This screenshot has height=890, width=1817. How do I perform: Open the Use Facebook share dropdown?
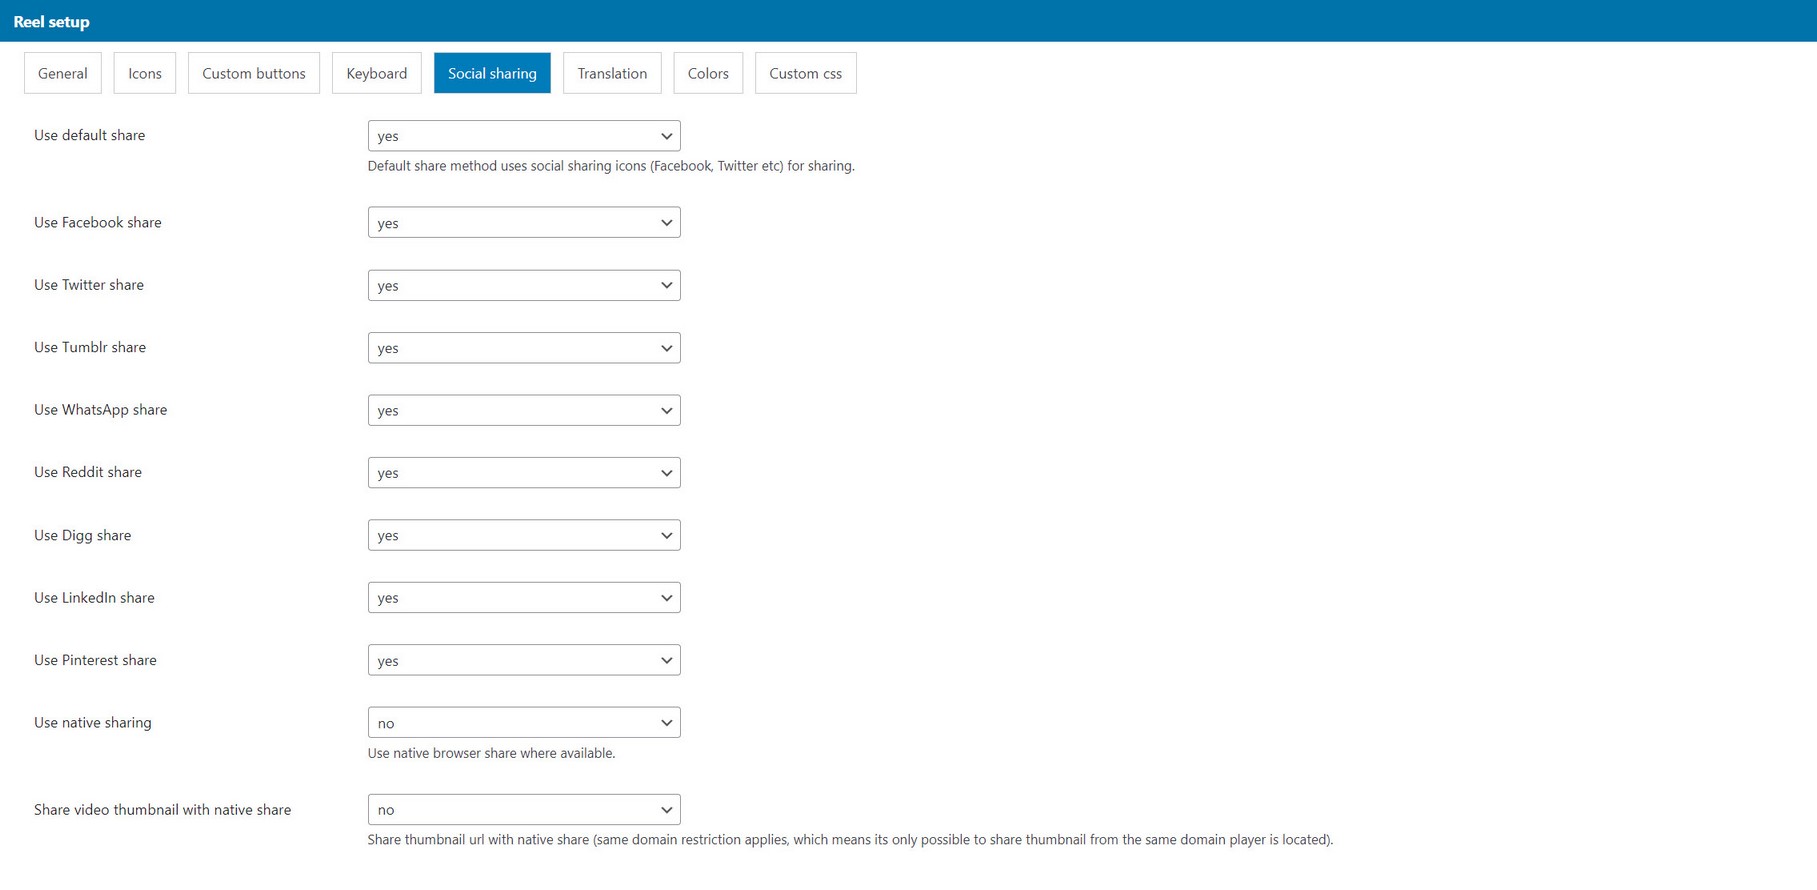click(523, 223)
